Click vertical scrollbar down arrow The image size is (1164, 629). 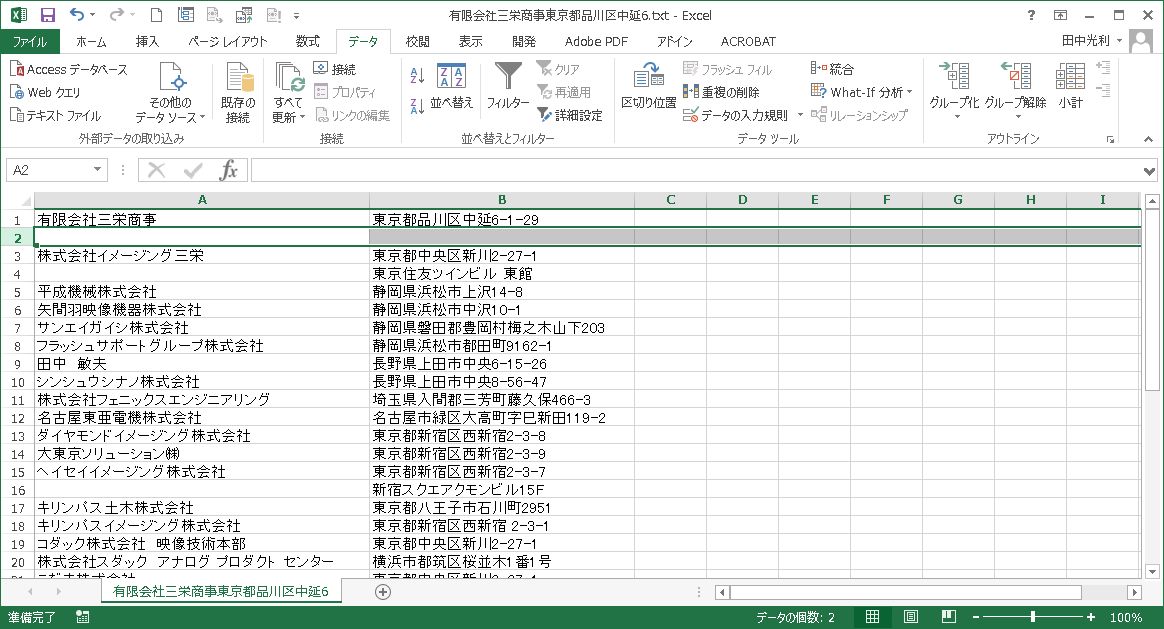pyautogui.click(x=1152, y=572)
